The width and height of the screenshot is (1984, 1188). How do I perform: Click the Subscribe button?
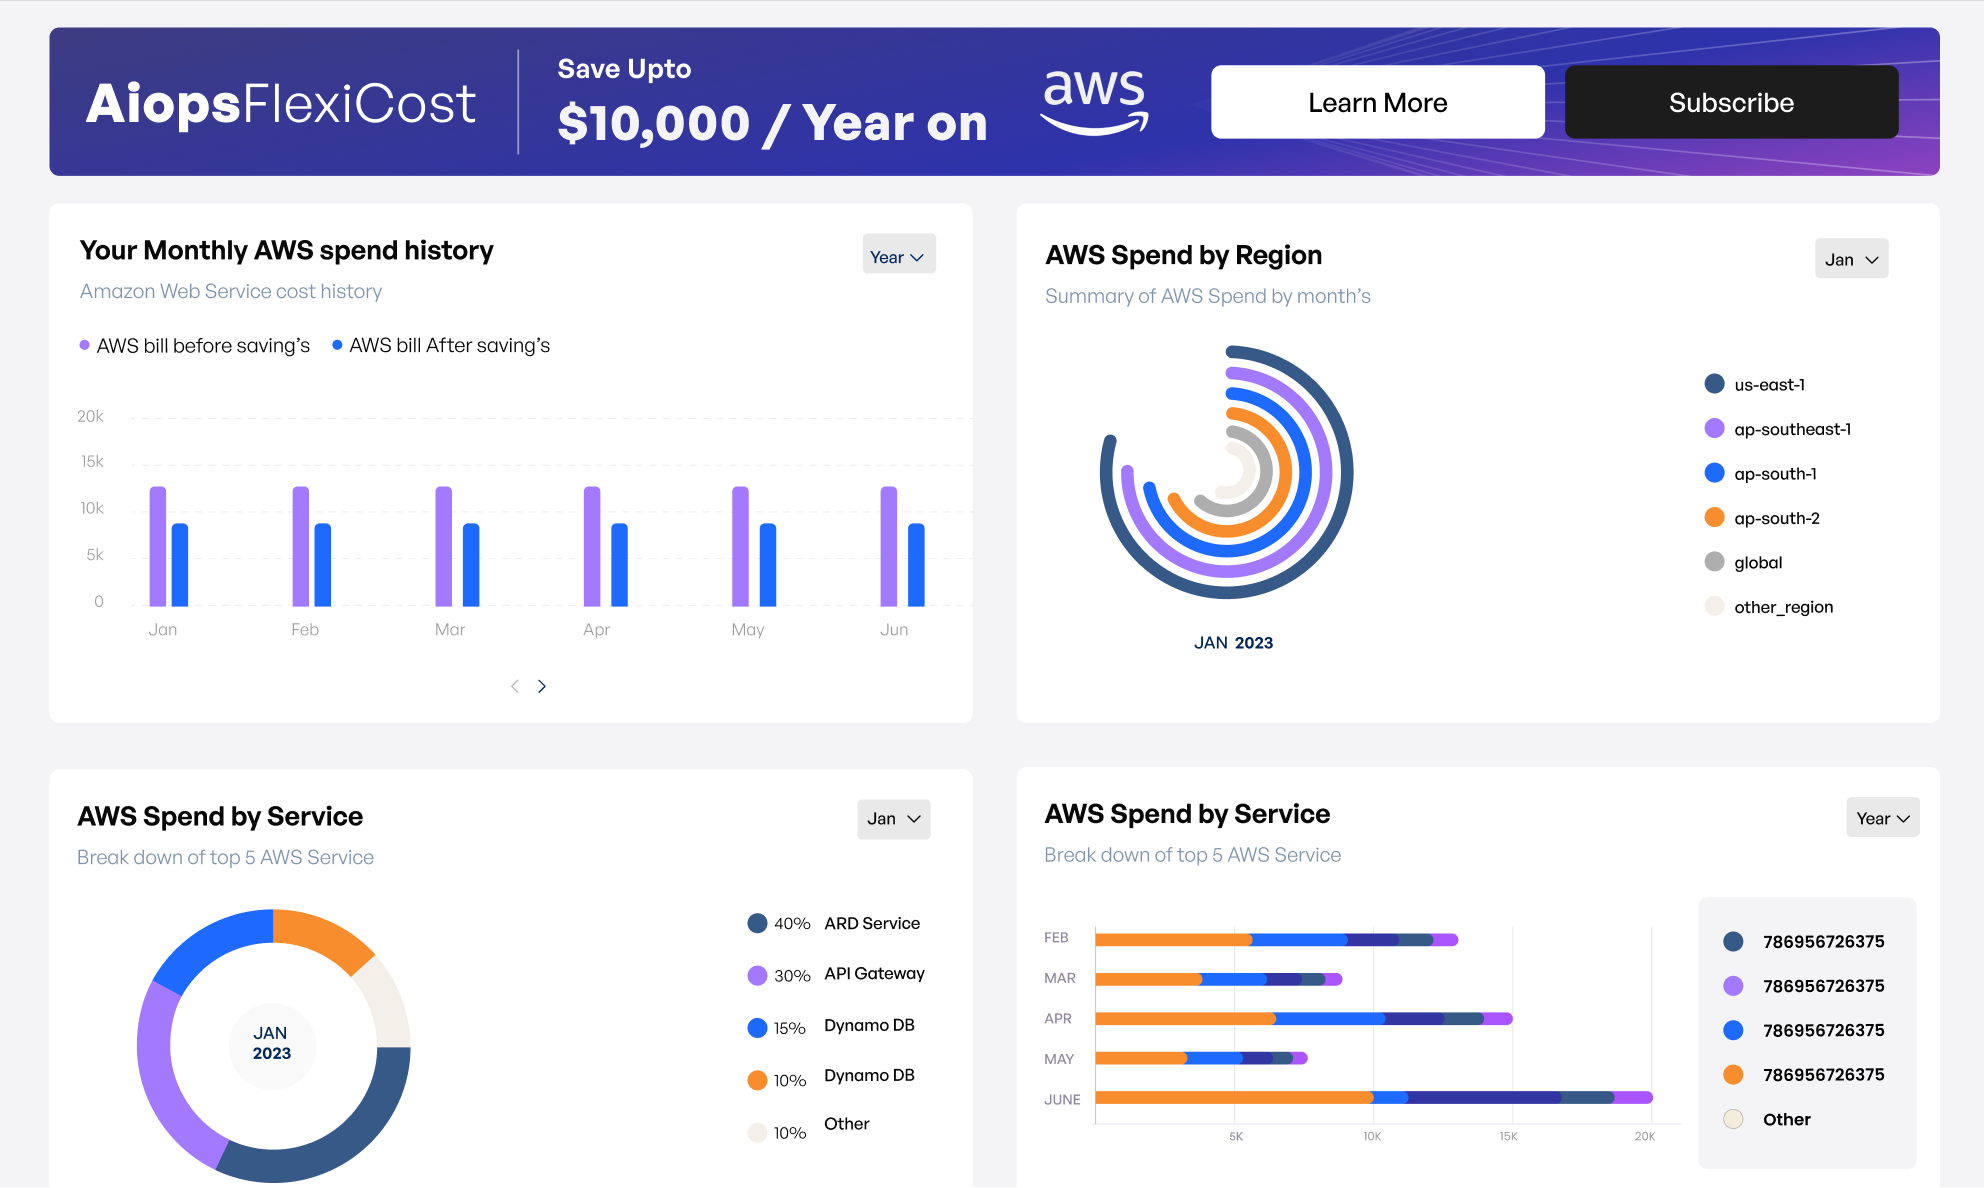[x=1731, y=102]
